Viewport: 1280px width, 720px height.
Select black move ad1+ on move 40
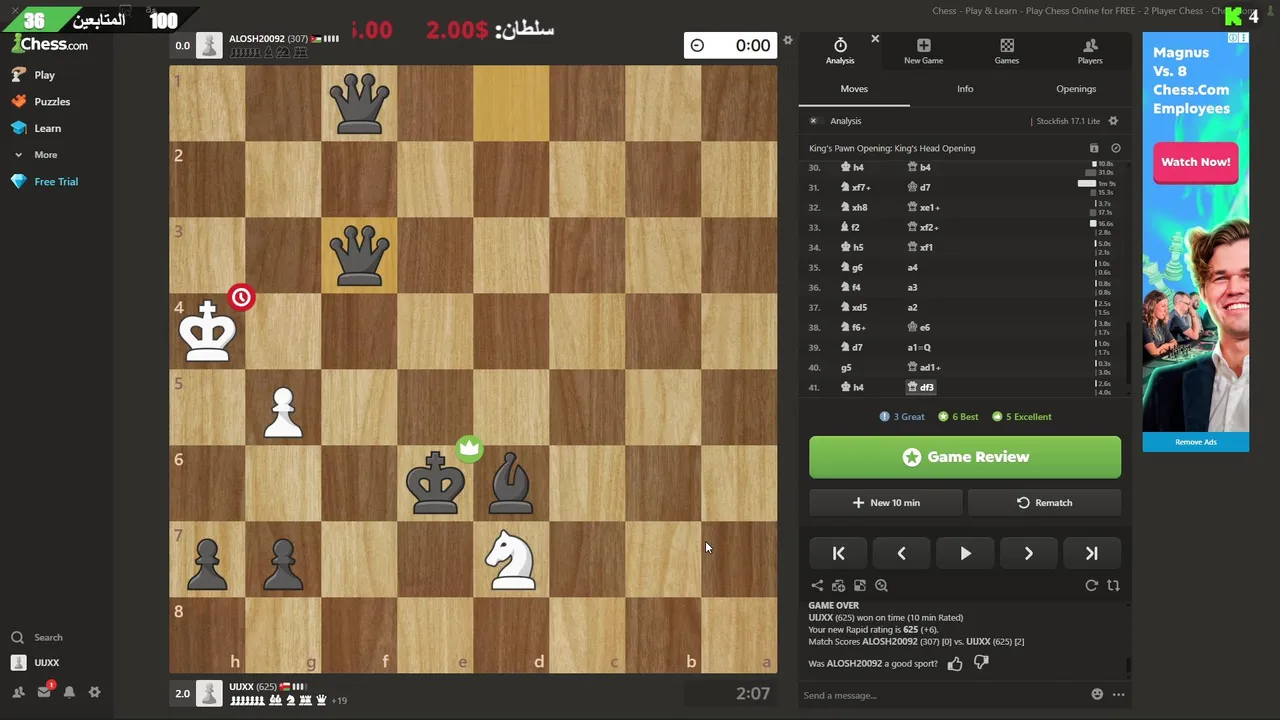click(x=924, y=367)
